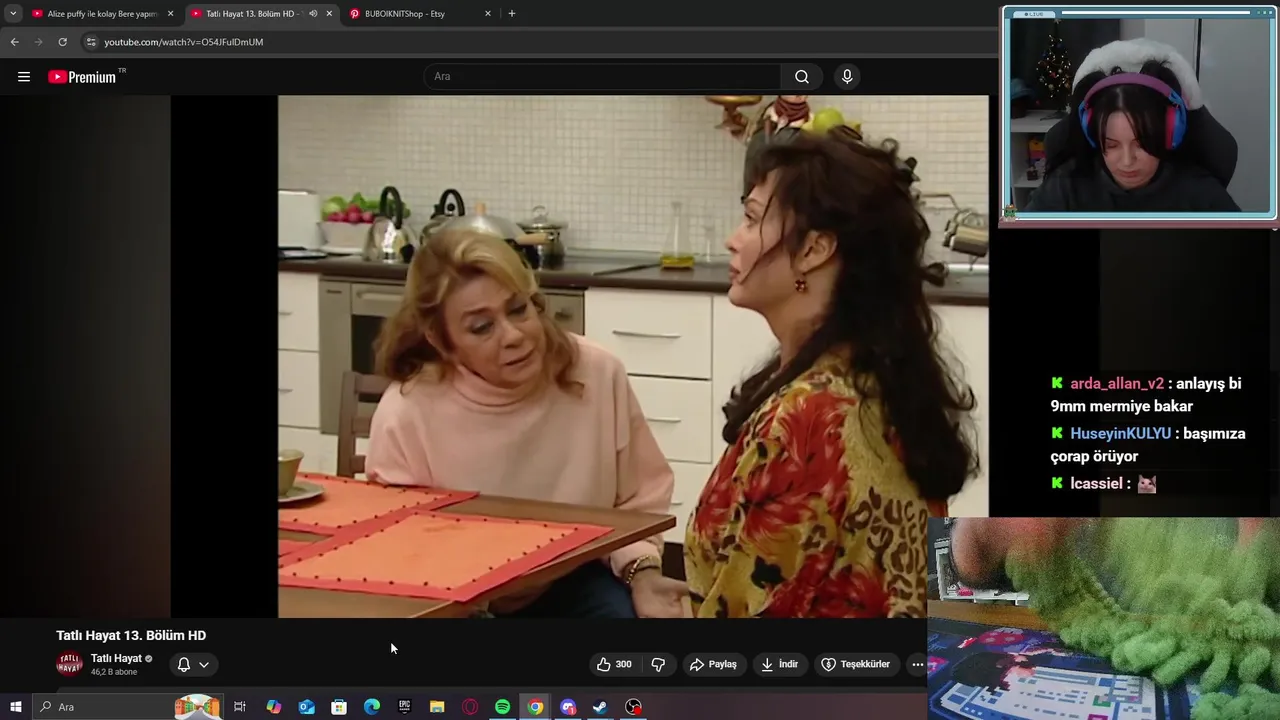This screenshot has width=1280, height=720.
Task: Toggle channel notification bell
Action: point(184,664)
